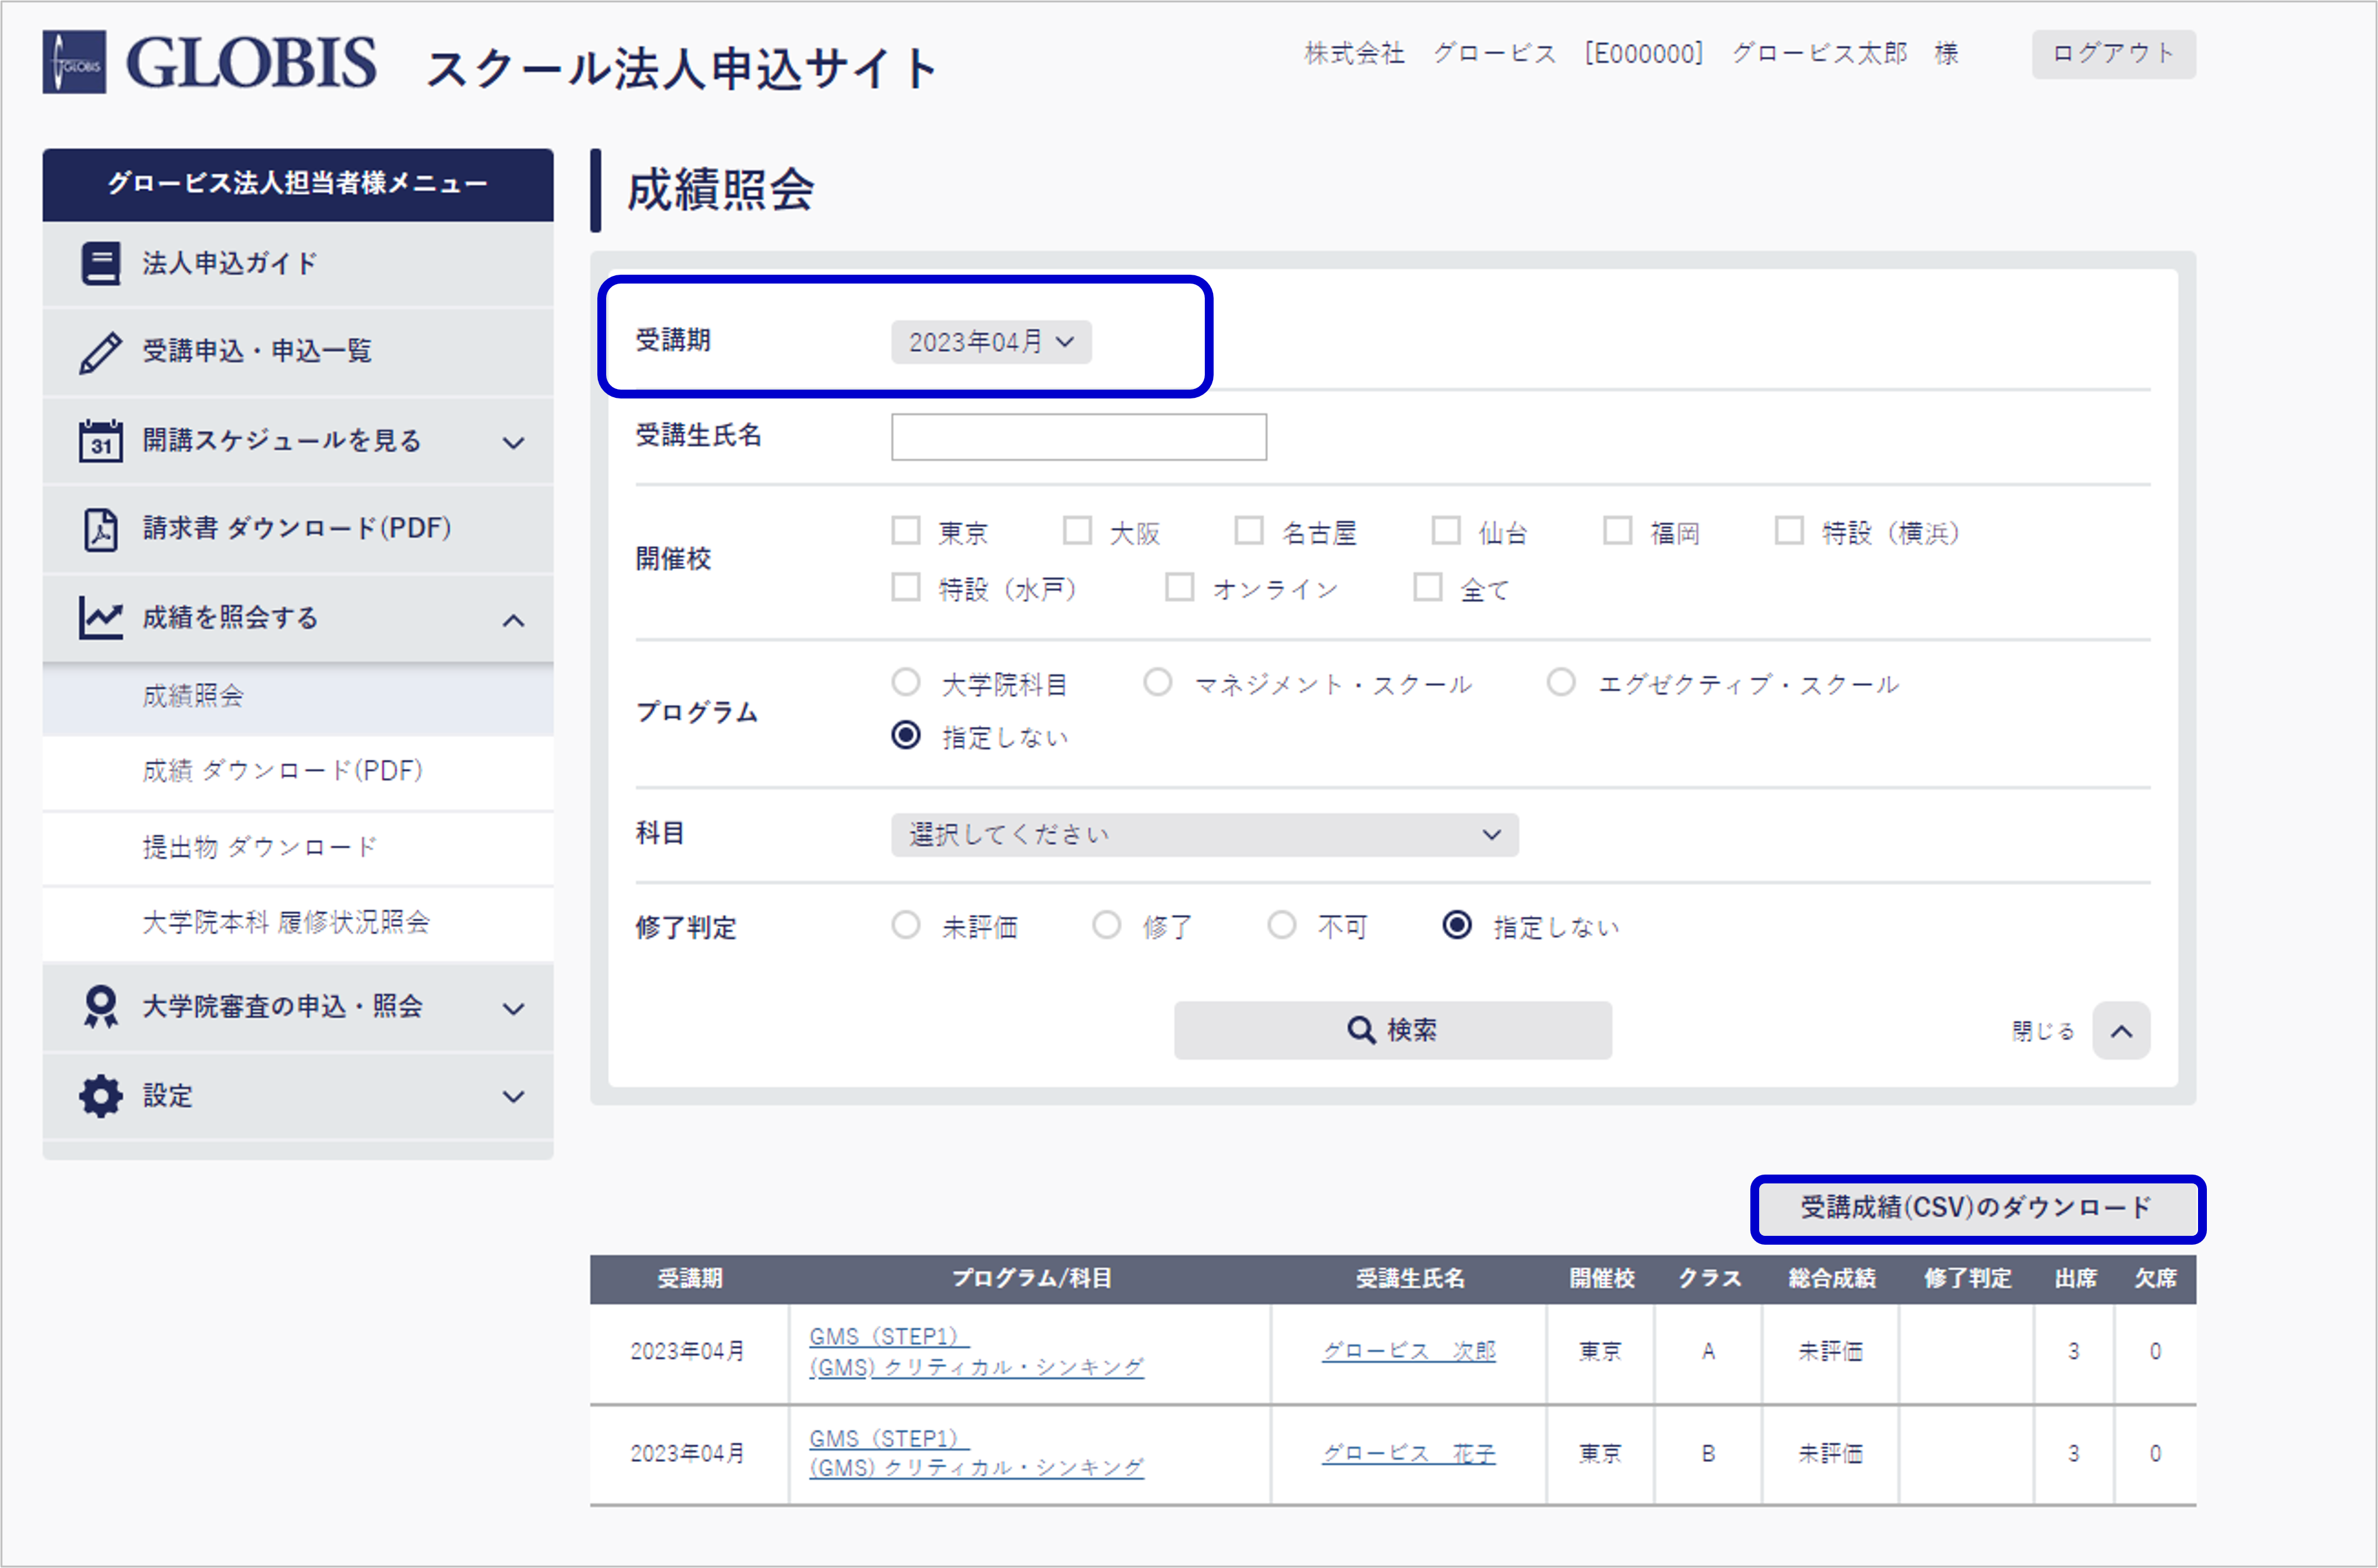
Task: Click the award ribbon icon for 大学院審査
Action: (100, 1007)
